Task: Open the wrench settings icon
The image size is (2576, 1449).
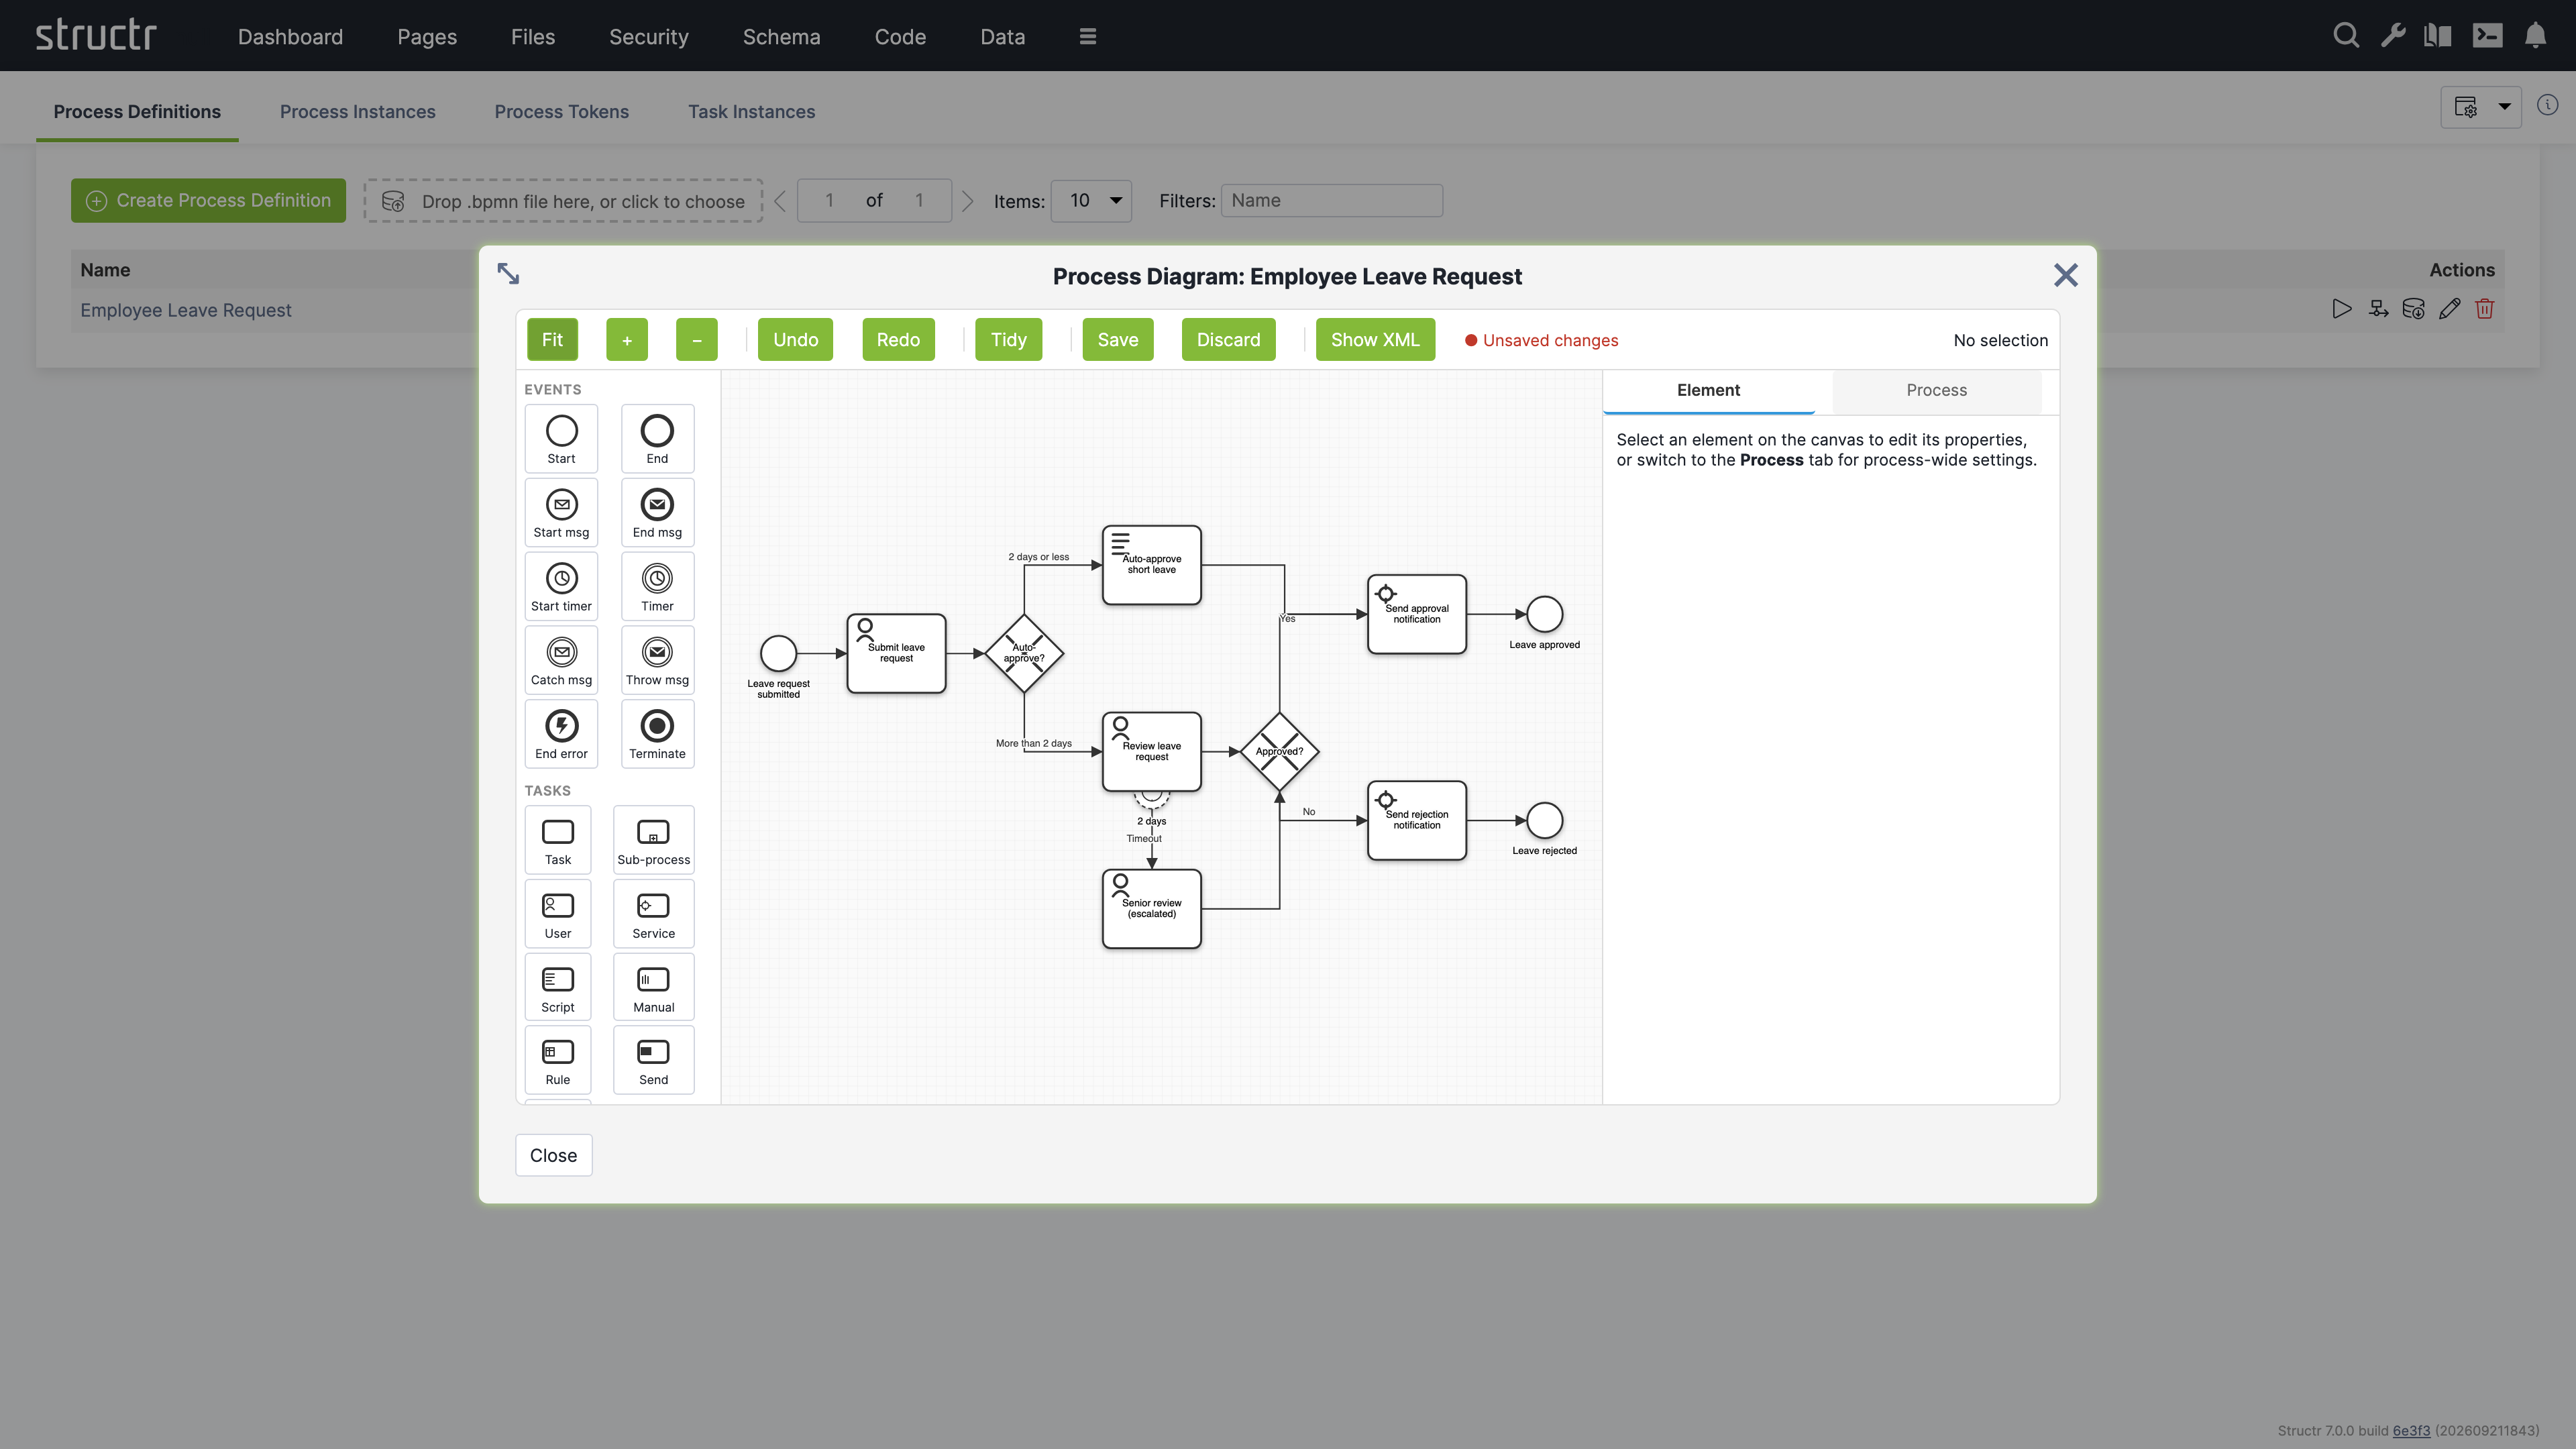Action: pos(2393,36)
